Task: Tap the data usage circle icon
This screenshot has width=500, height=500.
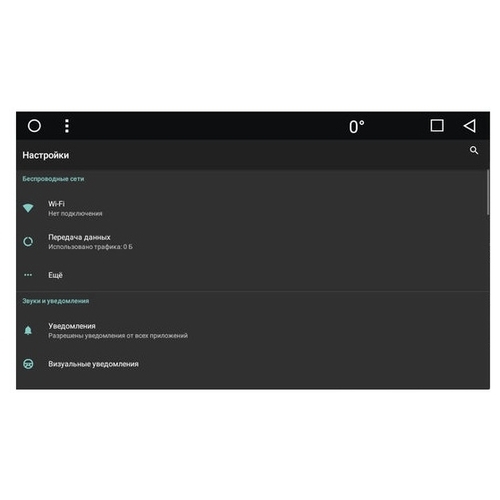Action: click(x=28, y=242)
